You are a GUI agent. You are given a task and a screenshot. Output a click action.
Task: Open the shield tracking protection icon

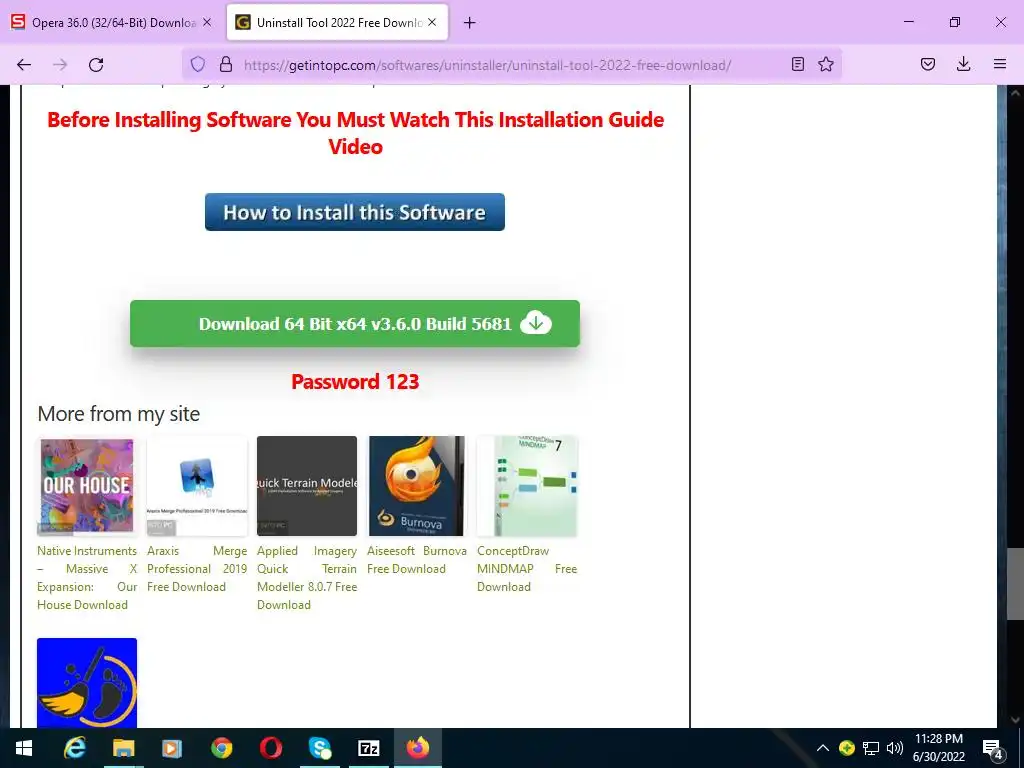click(x=198, y=64)
